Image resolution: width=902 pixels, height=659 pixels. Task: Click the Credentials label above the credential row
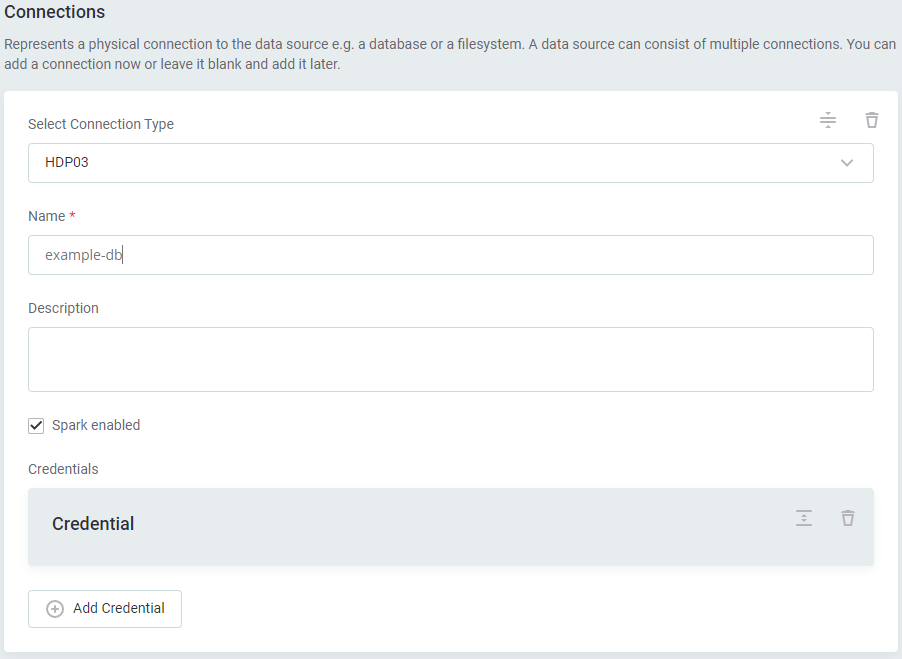point(63,470)
